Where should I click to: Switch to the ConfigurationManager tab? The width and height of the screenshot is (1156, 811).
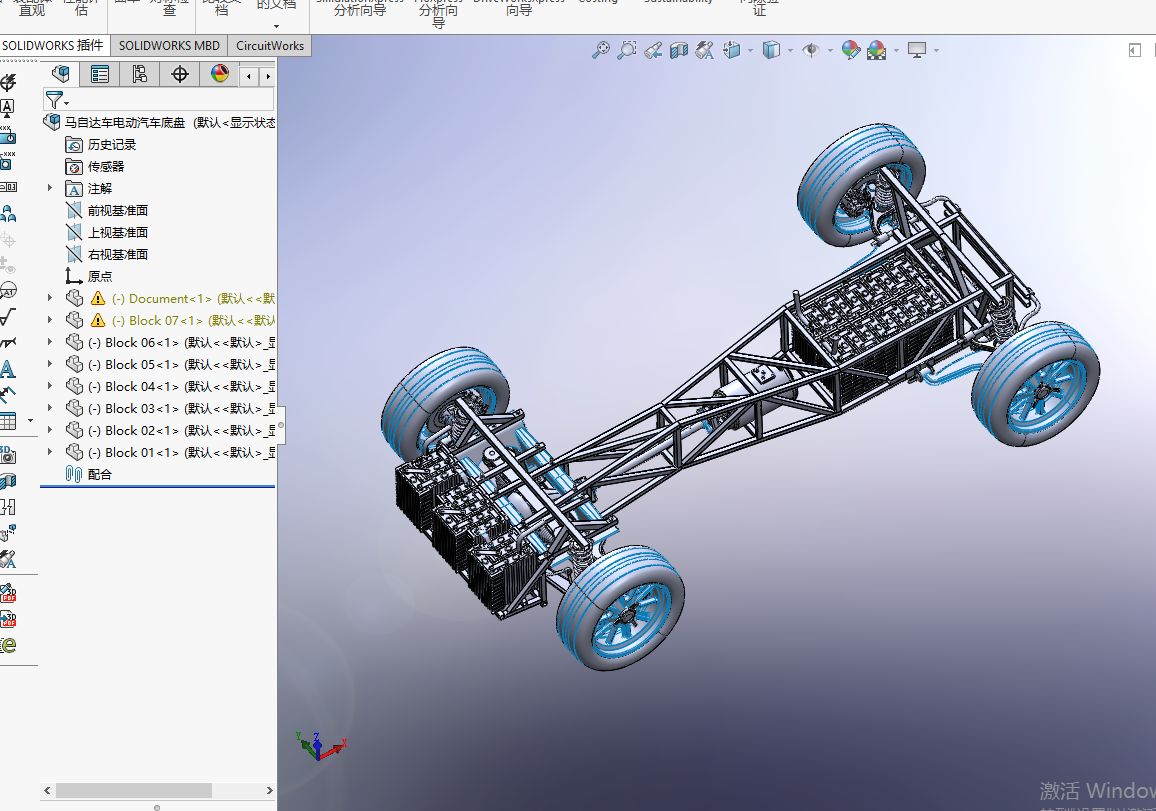139,74
